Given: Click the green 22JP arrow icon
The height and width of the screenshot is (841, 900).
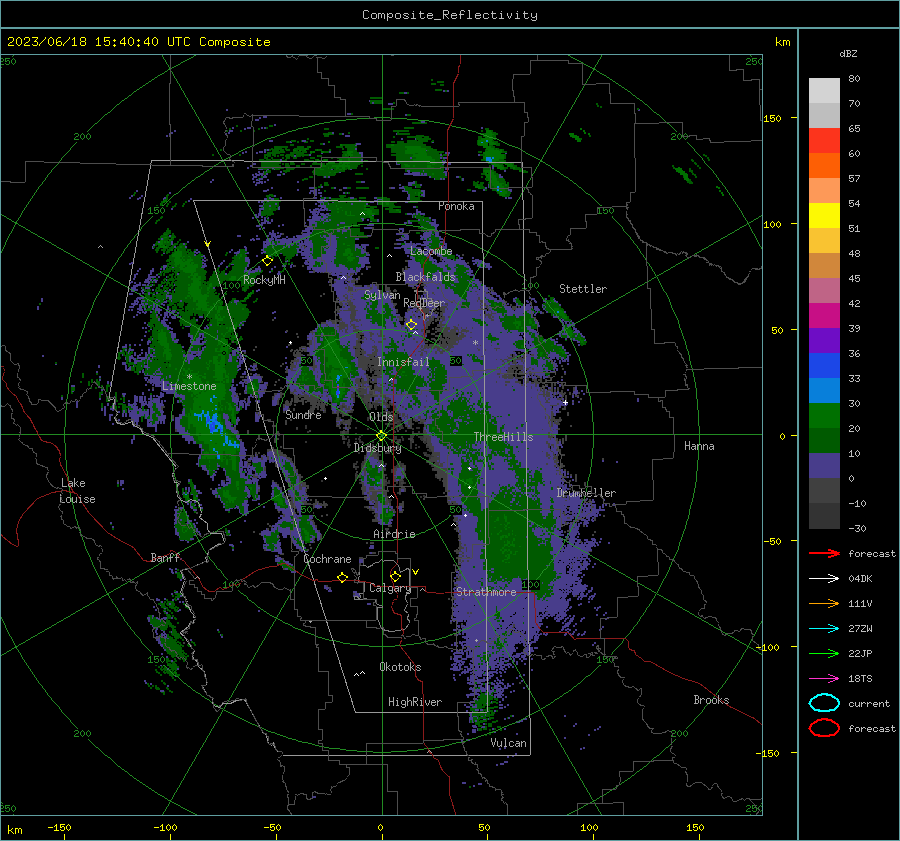Looking at the screenshot, I should point(824,653).
